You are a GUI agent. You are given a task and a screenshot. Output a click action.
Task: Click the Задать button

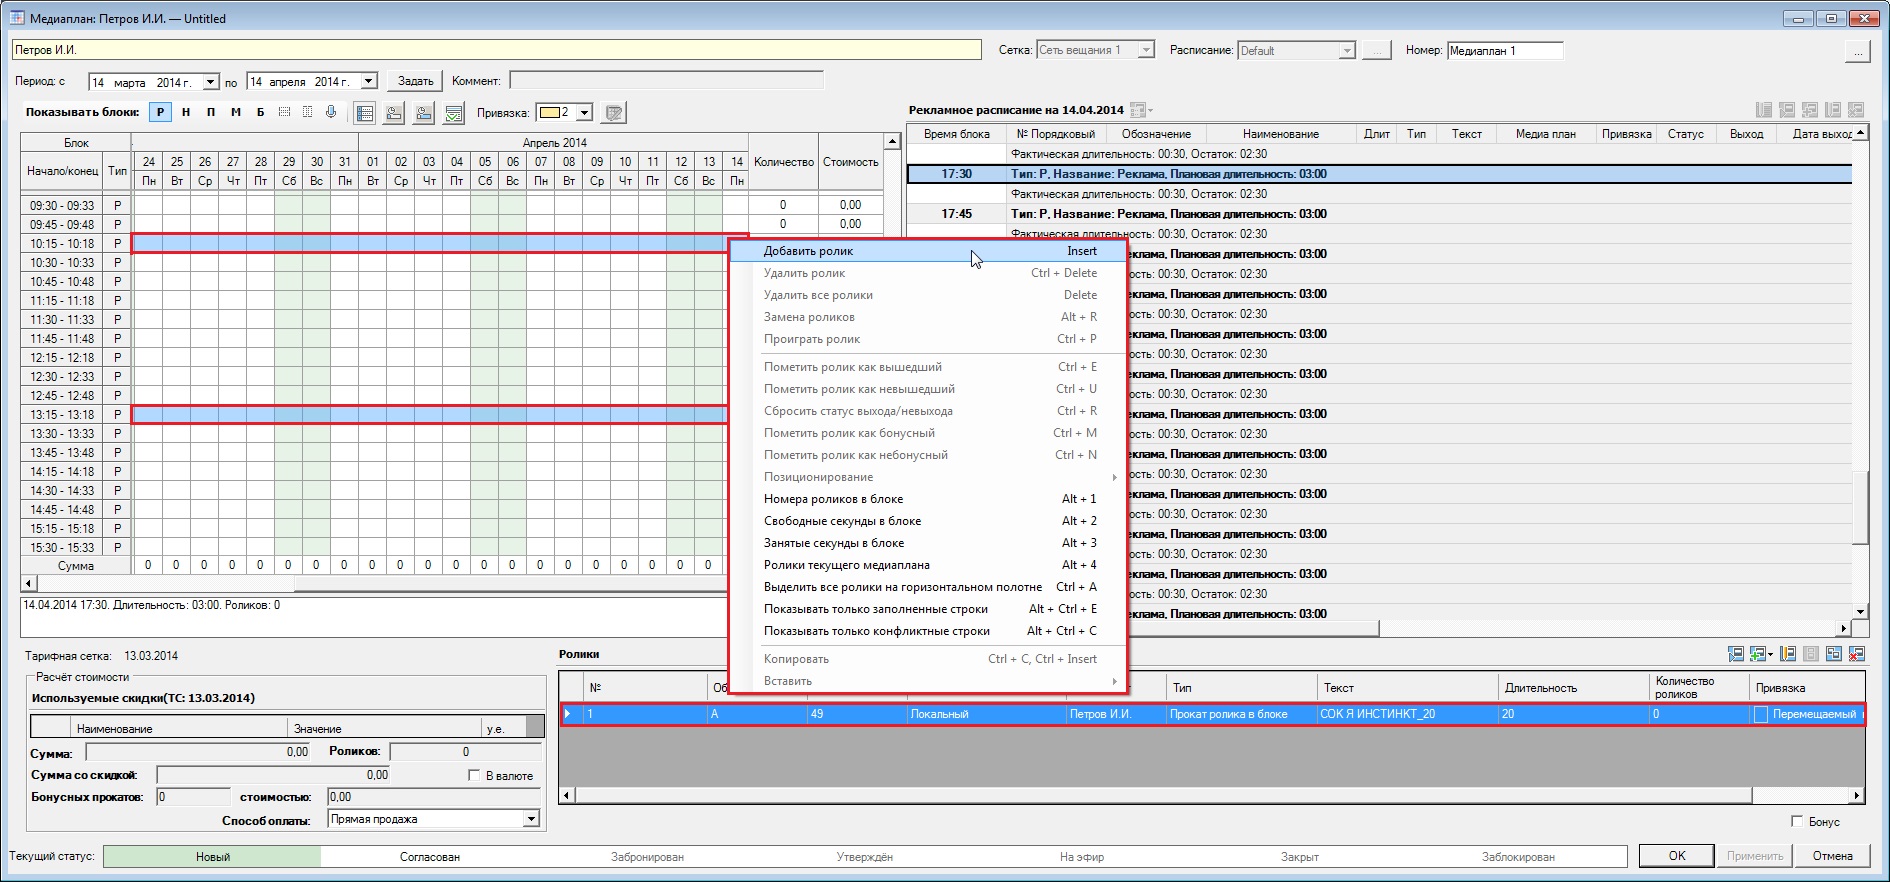pos(415,81)
